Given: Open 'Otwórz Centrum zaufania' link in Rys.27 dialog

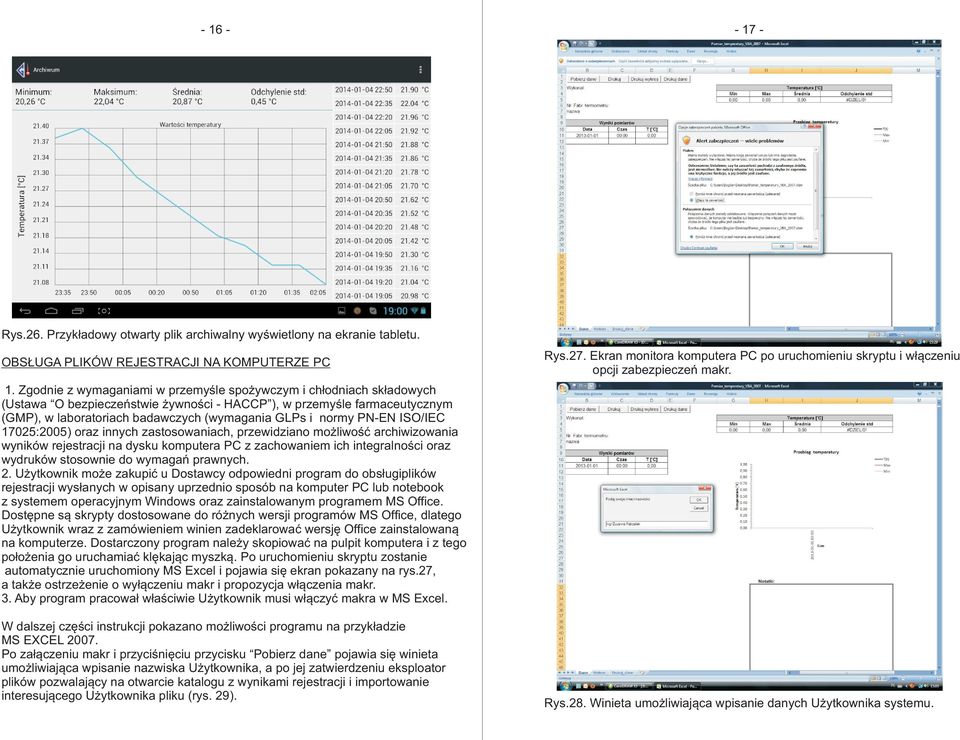Looking at the screenshot, I should click(x=699, y=248).
